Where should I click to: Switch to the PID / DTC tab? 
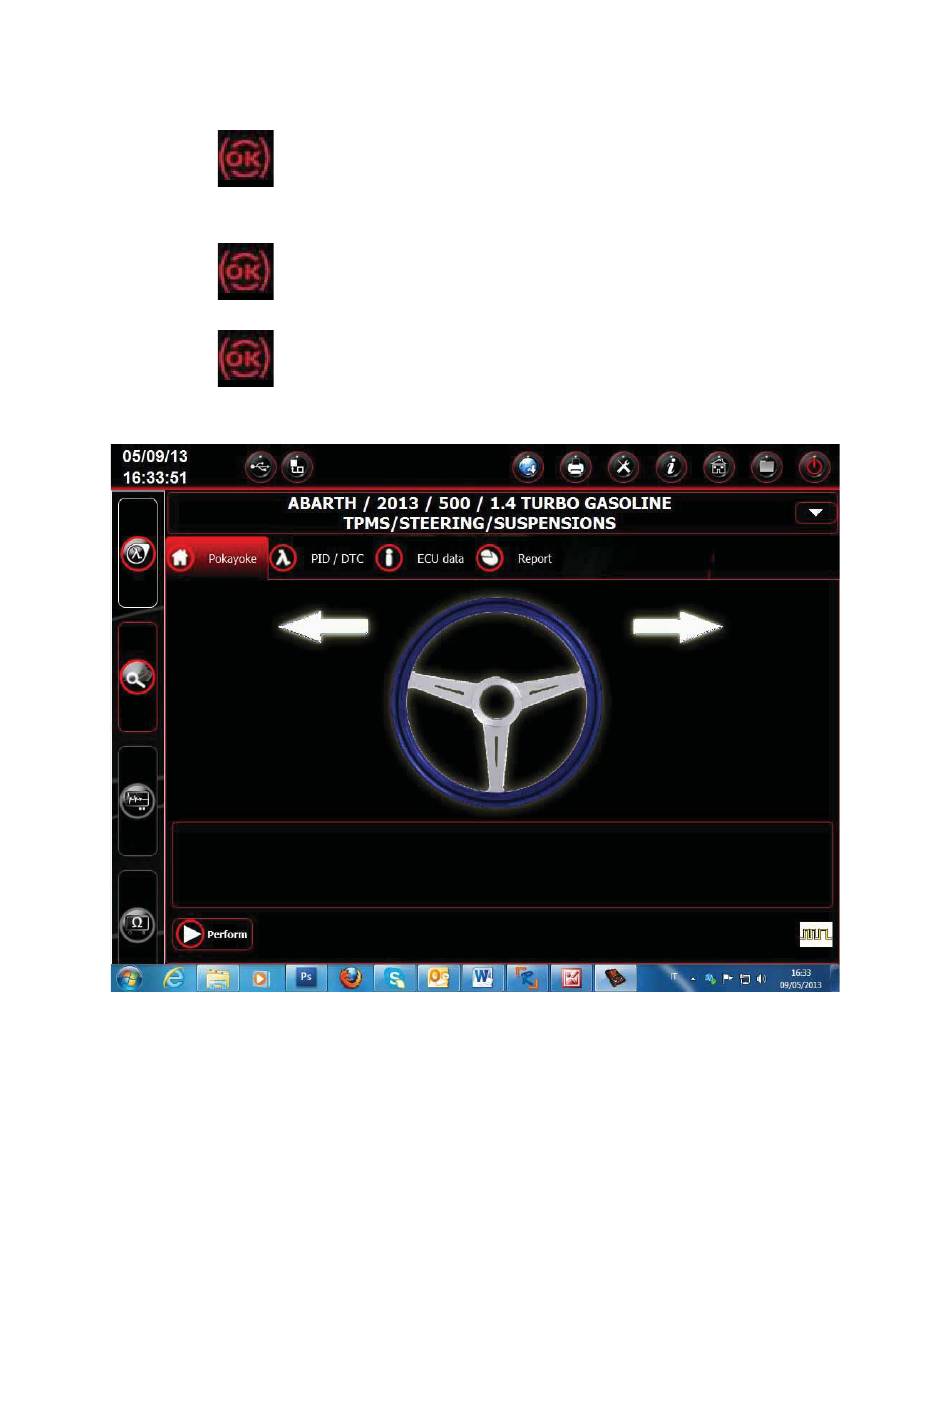tap(318, 558)
